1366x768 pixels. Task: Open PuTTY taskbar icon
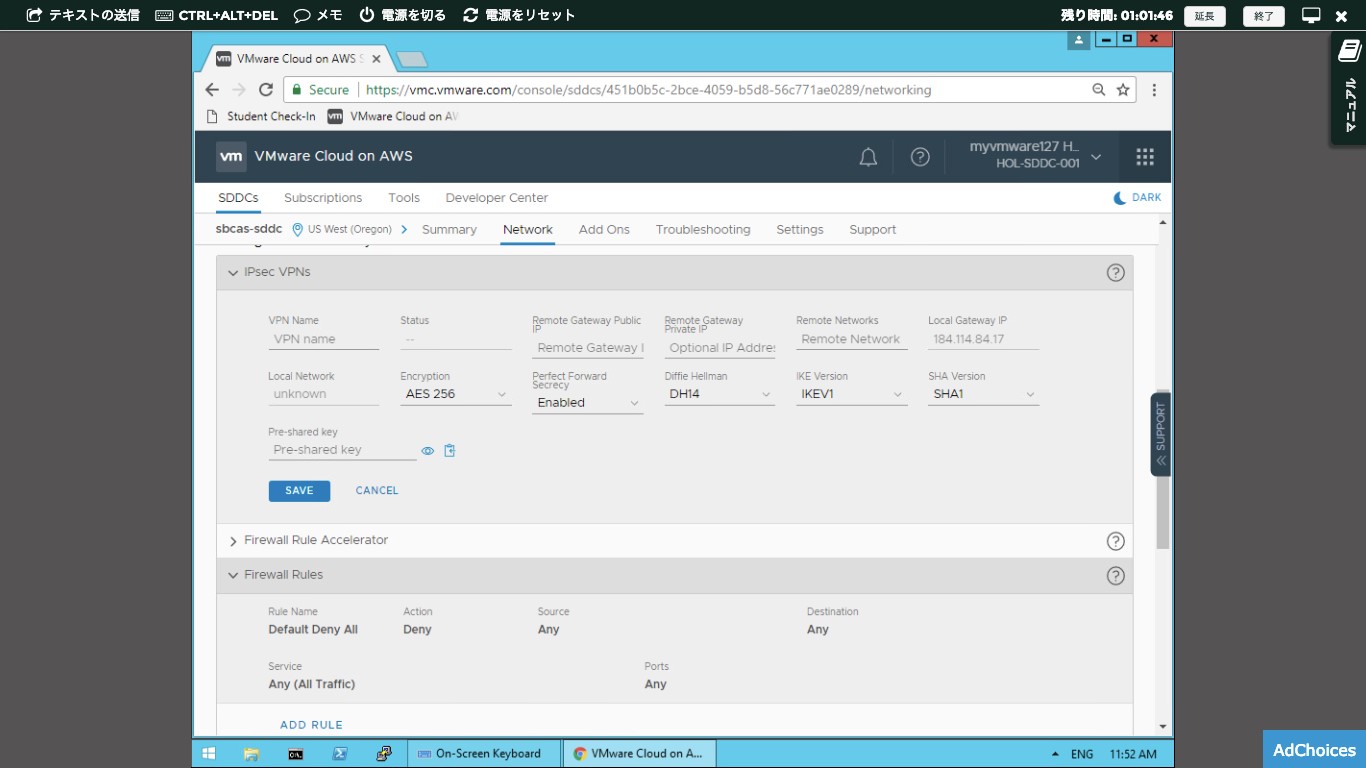point(384,754)
